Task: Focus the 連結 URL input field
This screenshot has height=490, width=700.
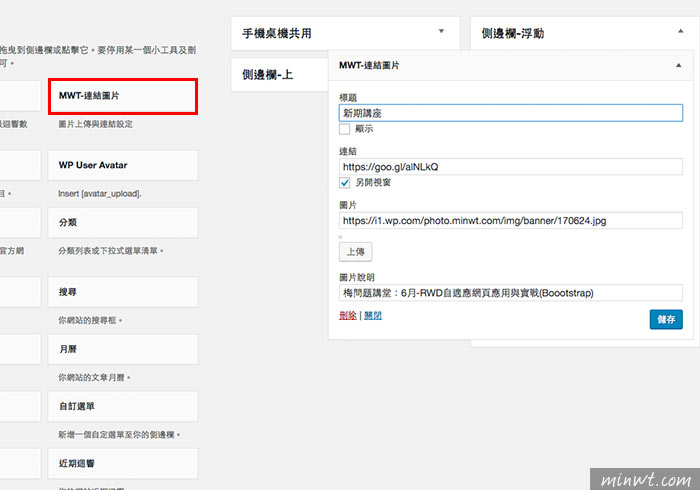Action: pyautogui.click(x=511, y=166)
